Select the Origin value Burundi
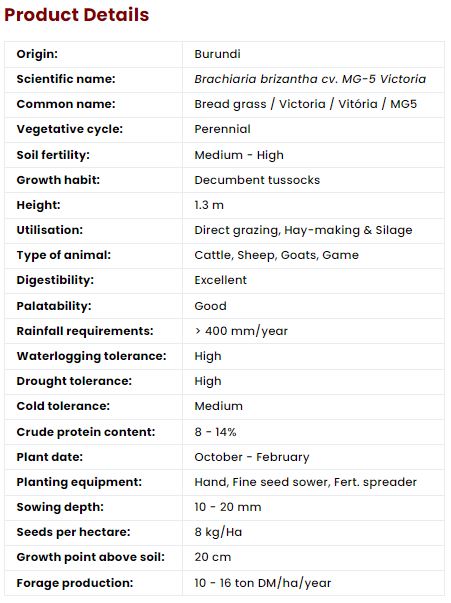Screen dimensions: 451x603 [217, 54]
